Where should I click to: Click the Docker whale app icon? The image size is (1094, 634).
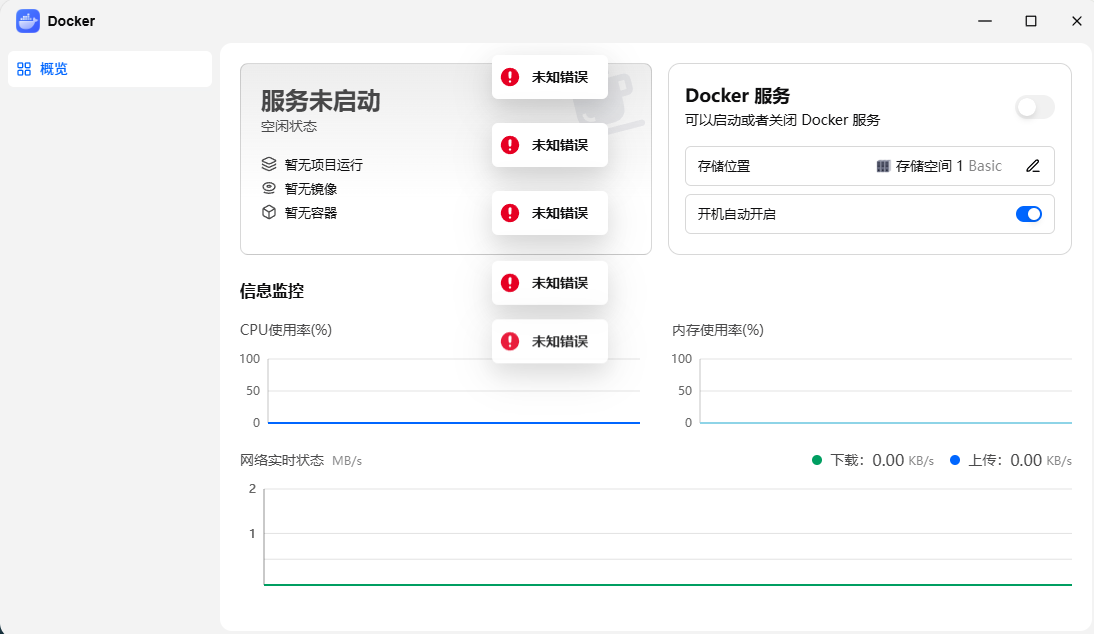pyautogui.click(x=28, y=21)
